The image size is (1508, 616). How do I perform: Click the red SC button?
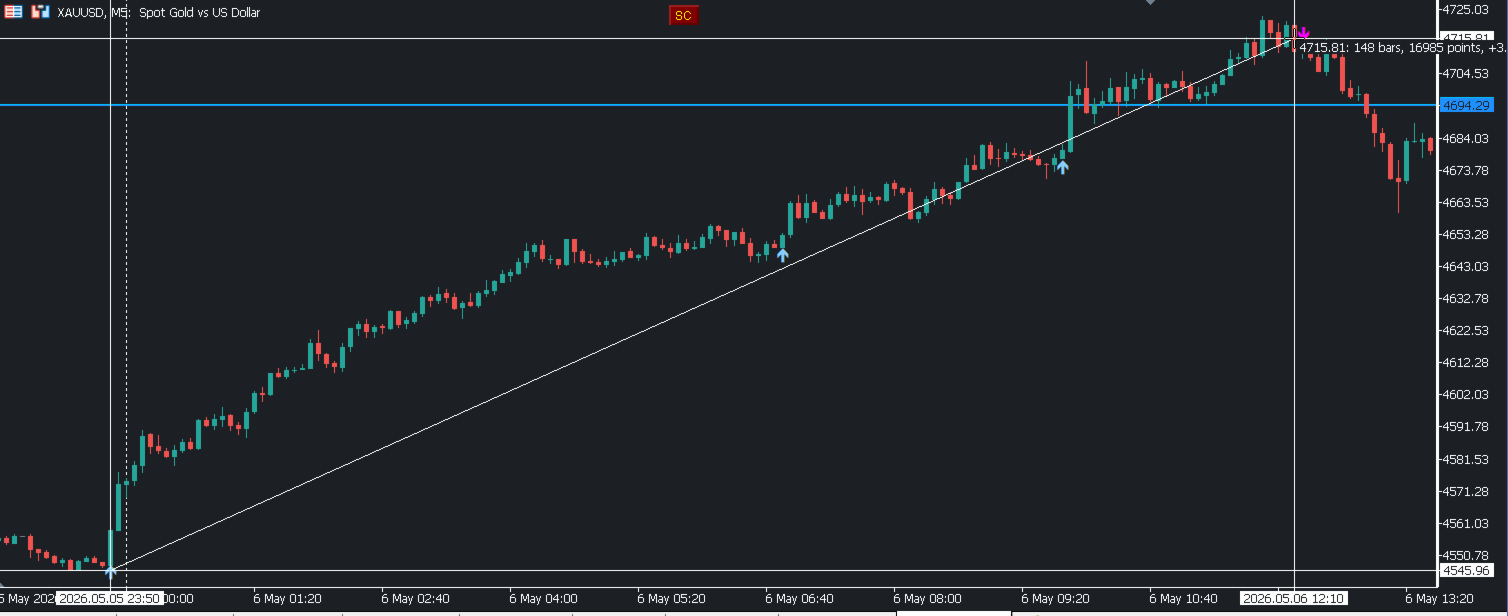coord(683,15)
